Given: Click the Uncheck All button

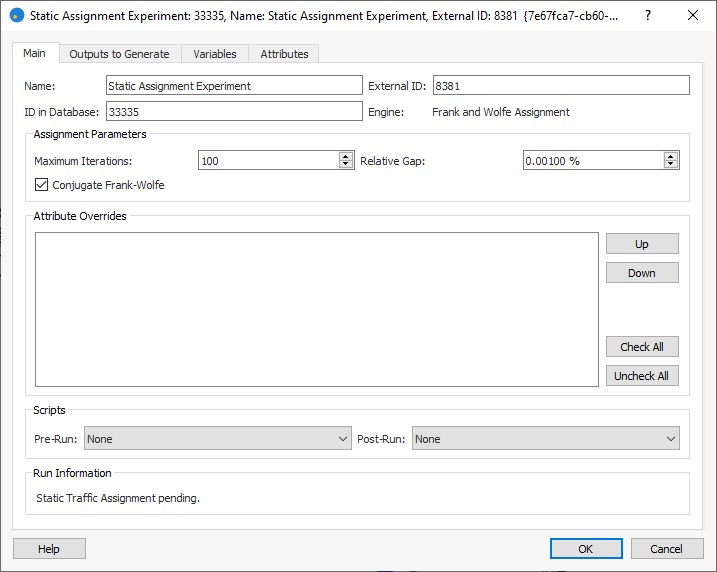Looking at the screenshot, I should click(641, 376).
